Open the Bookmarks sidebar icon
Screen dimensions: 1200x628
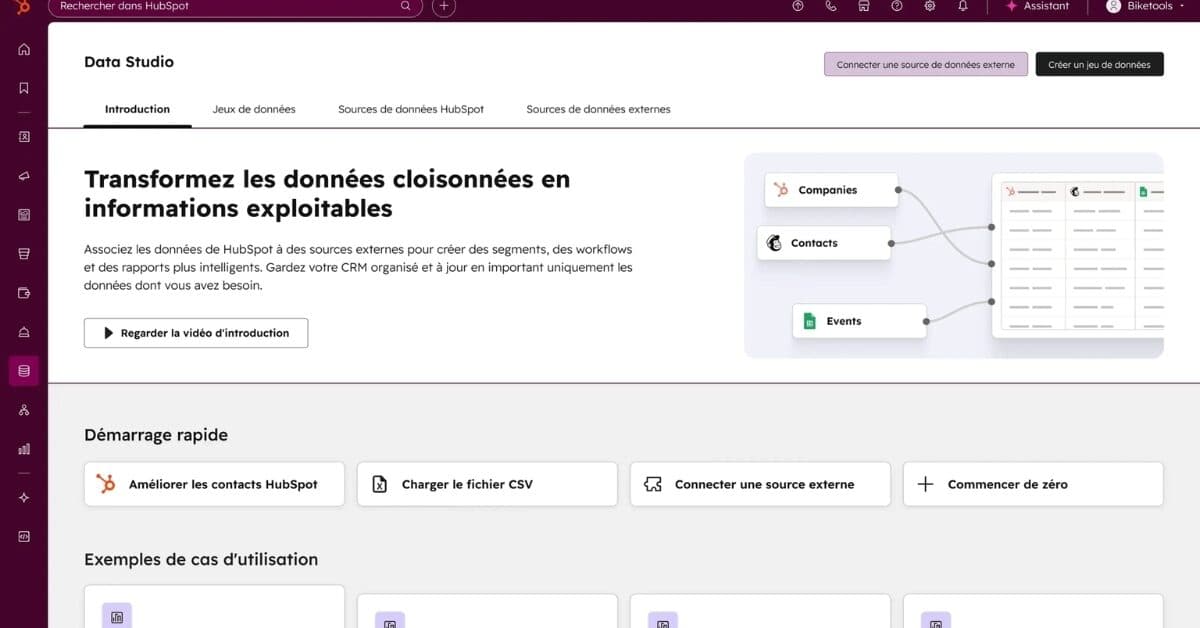coord(24,88)
